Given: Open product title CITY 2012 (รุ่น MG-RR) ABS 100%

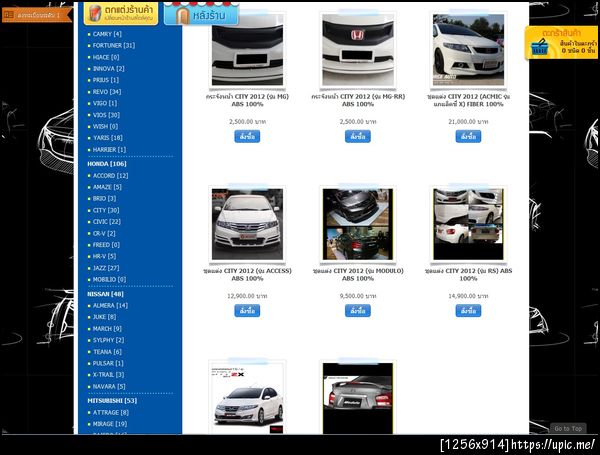Looking at the screenshot, I should (358, 100).
